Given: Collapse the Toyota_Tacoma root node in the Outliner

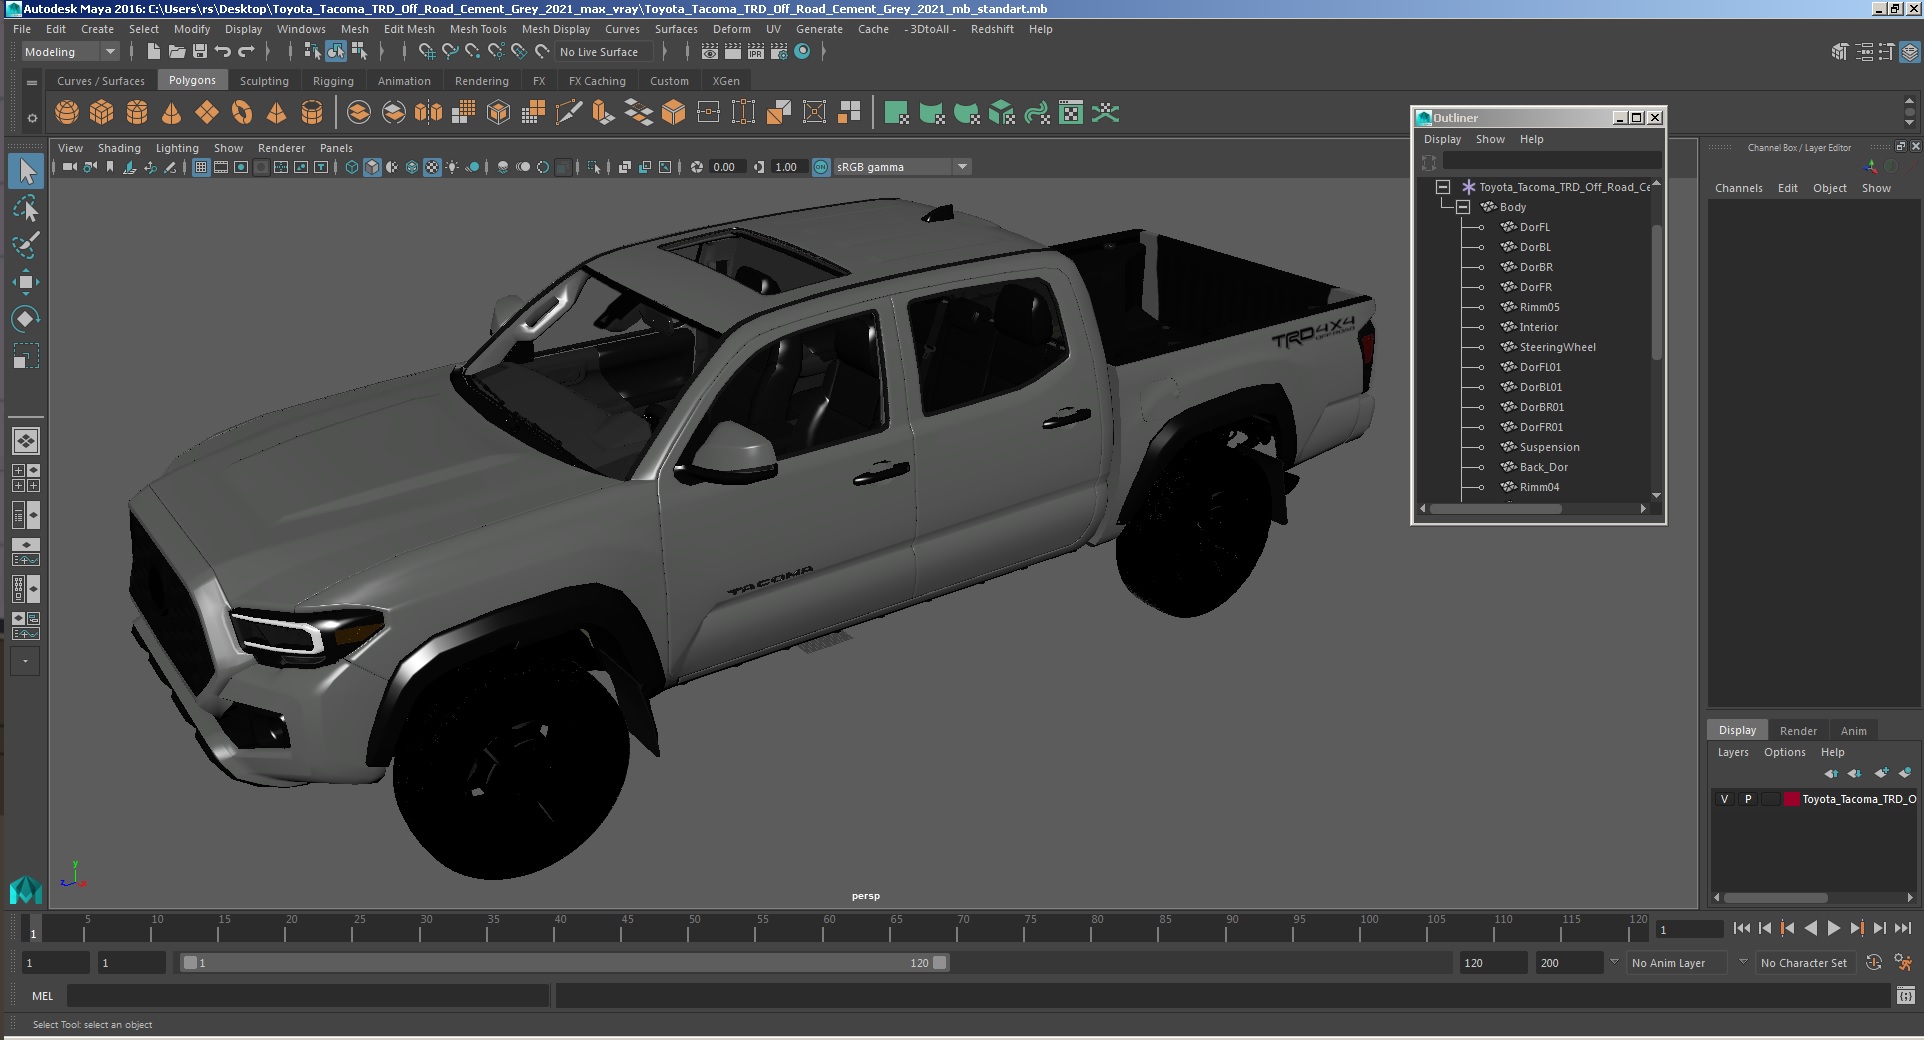Looking at the screenshot, I should pos(1443,187).
